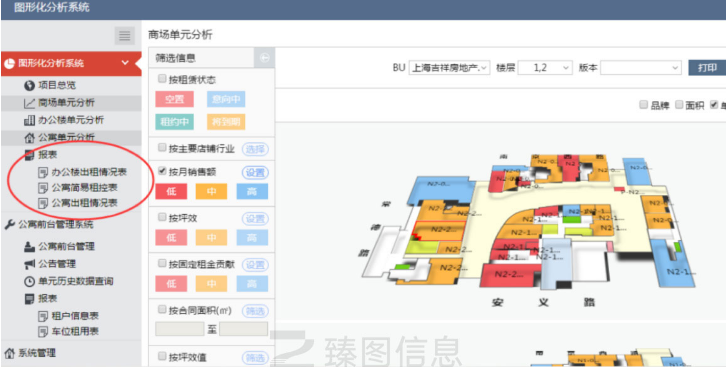The image size is (726, 367).
Task: Click the user icon beside 公寓前台管理
Action: coord(29,247)
